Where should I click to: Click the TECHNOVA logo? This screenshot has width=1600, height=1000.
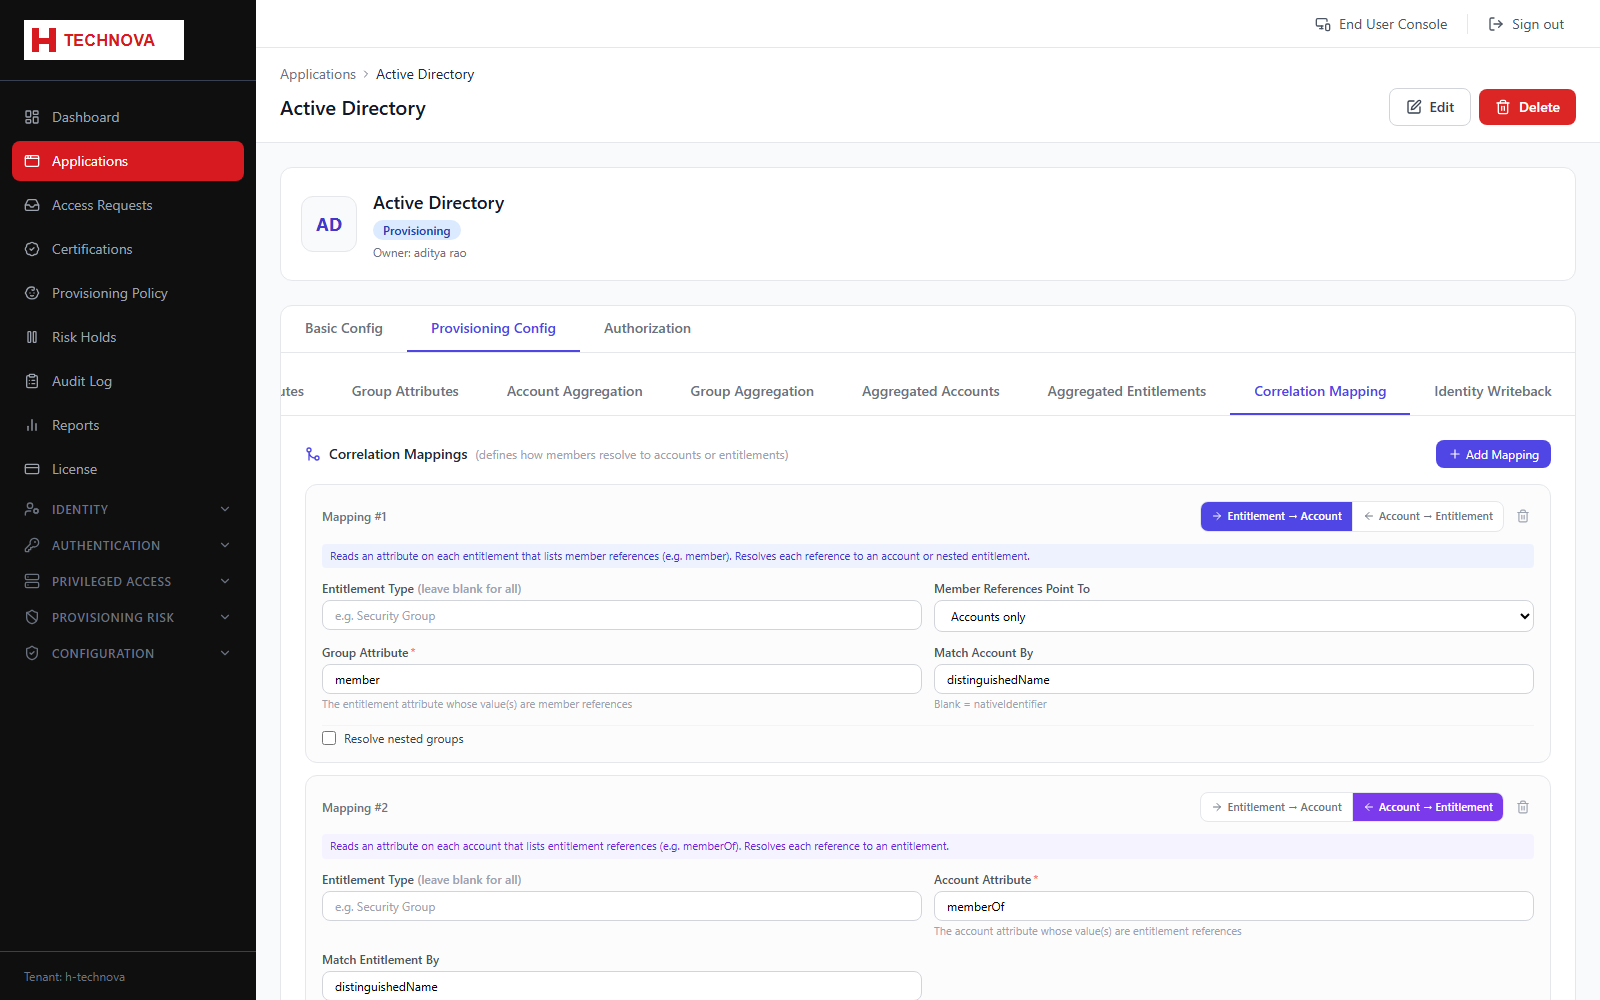(x=104, y=40)
